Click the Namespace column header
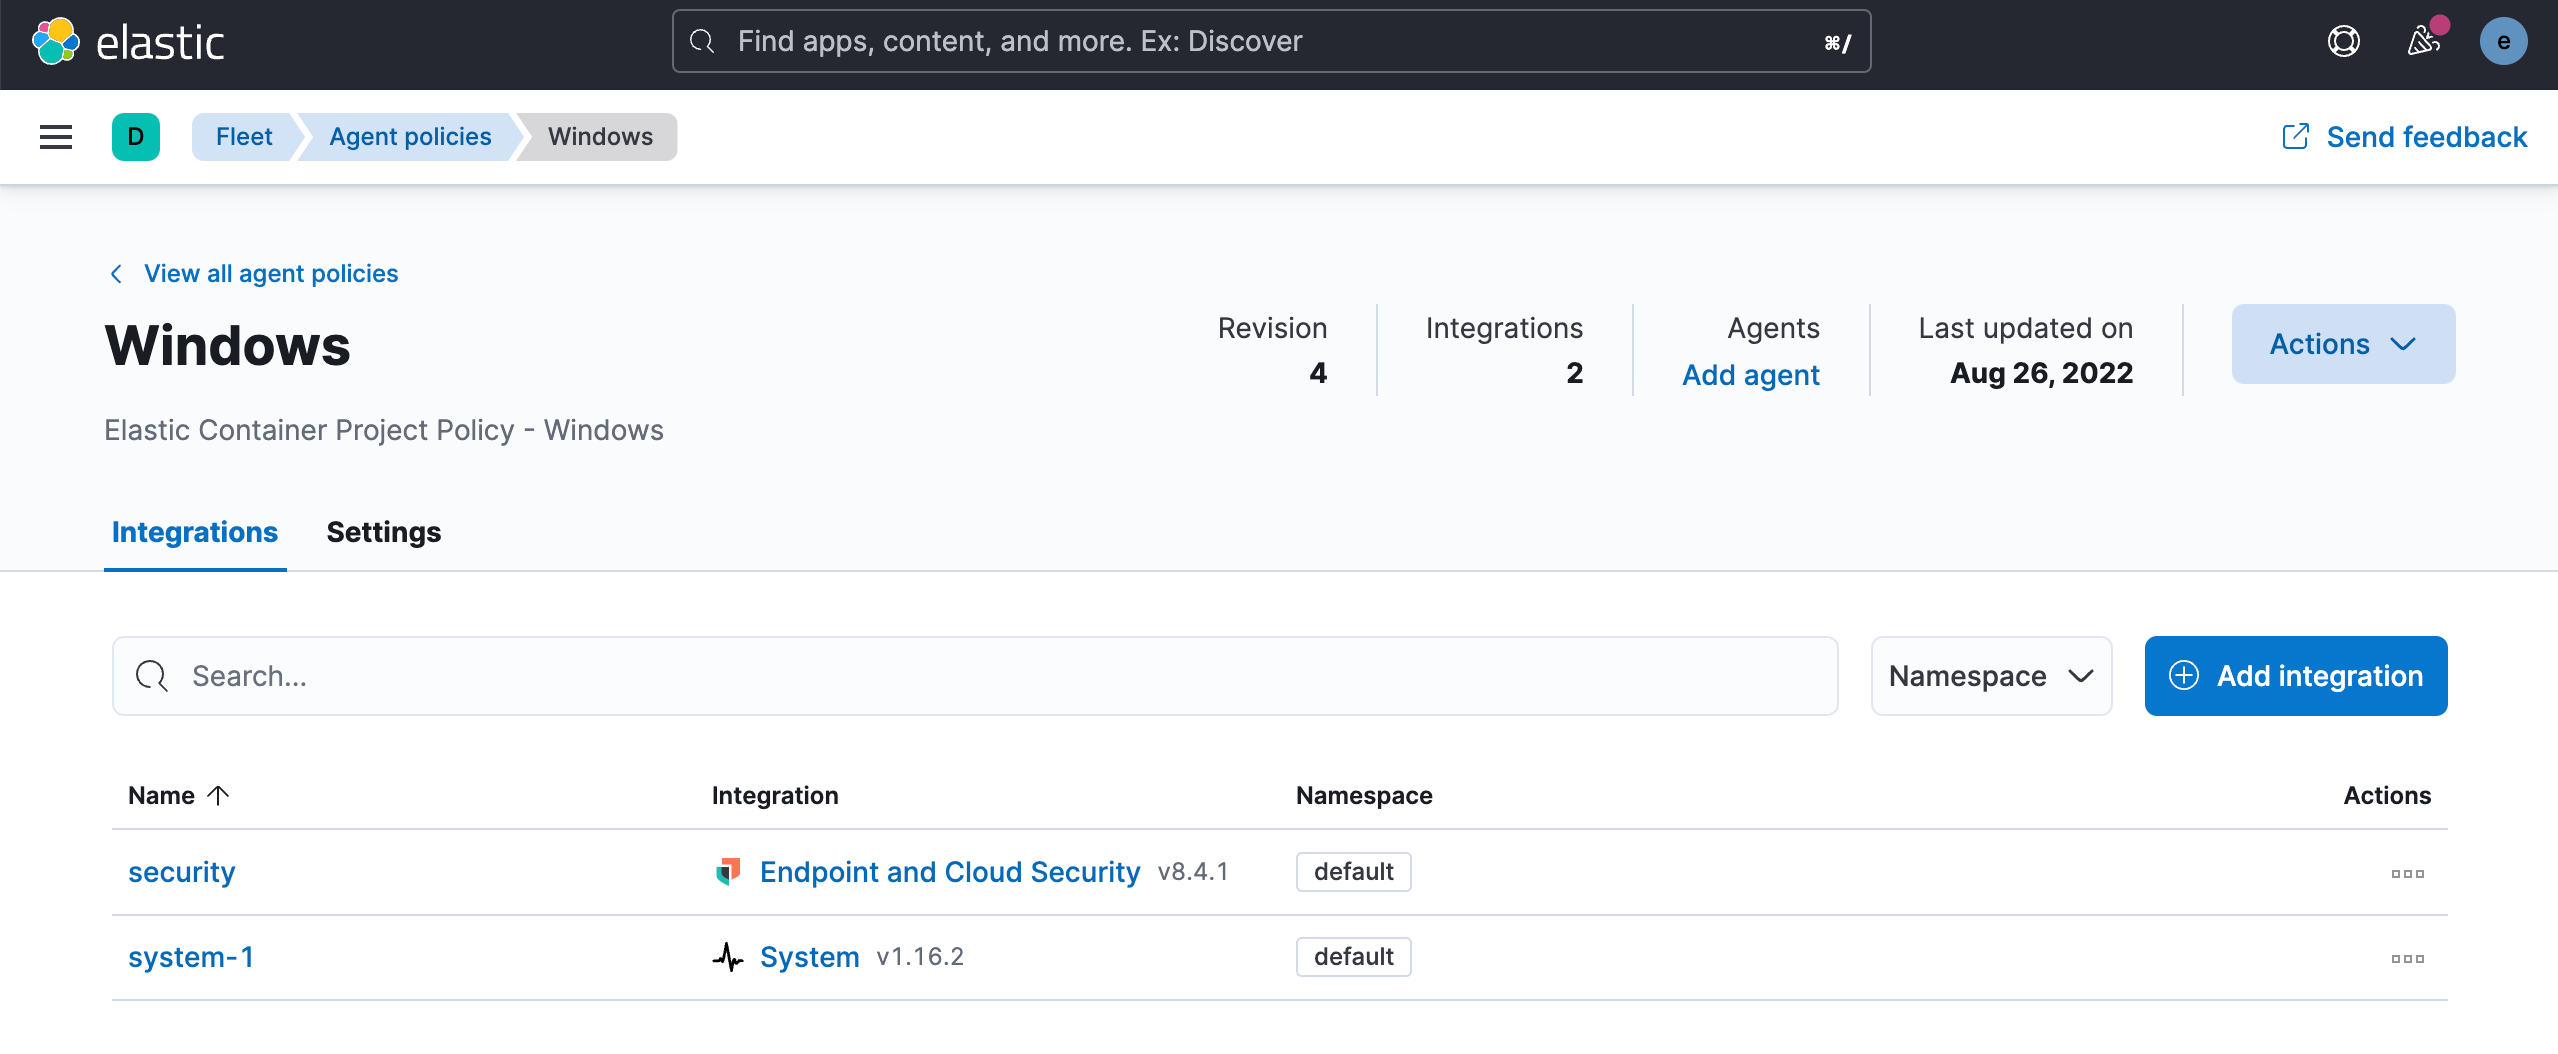The width and height of the screenshot is (2558, 1054). 1364,795
